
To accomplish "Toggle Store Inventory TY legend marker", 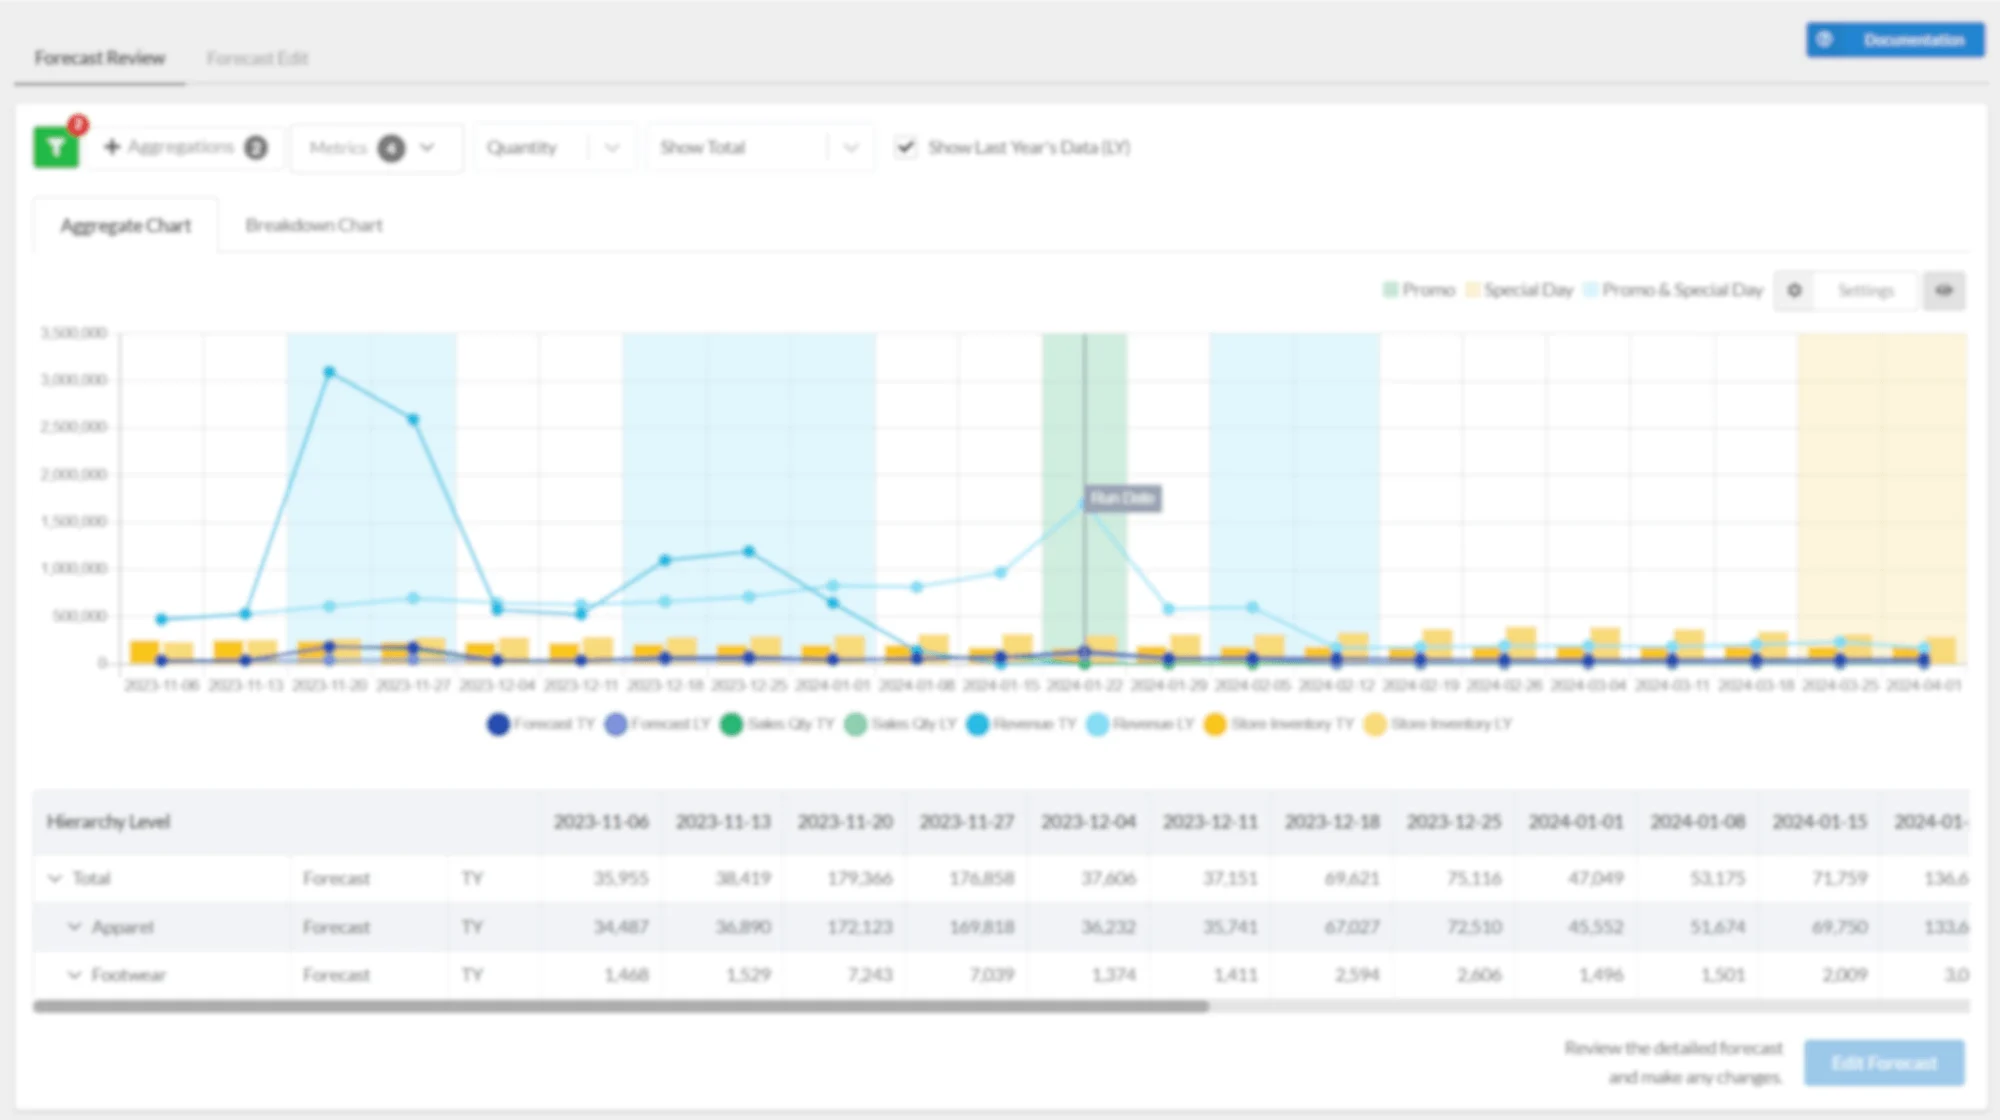I will 1215,724.
